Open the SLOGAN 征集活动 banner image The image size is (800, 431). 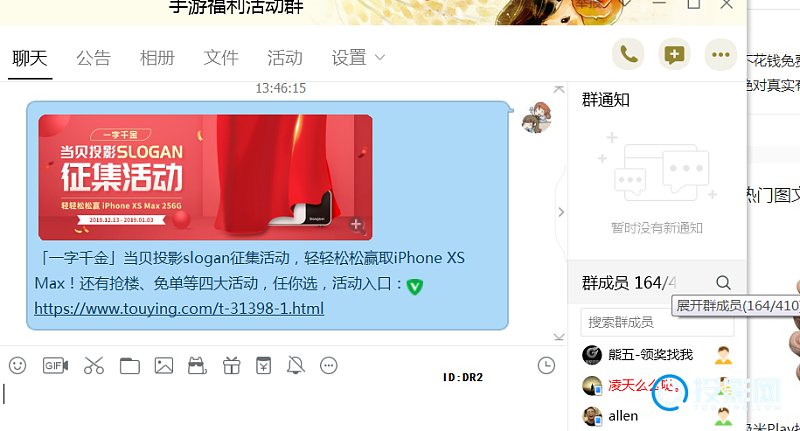point(205,177)
